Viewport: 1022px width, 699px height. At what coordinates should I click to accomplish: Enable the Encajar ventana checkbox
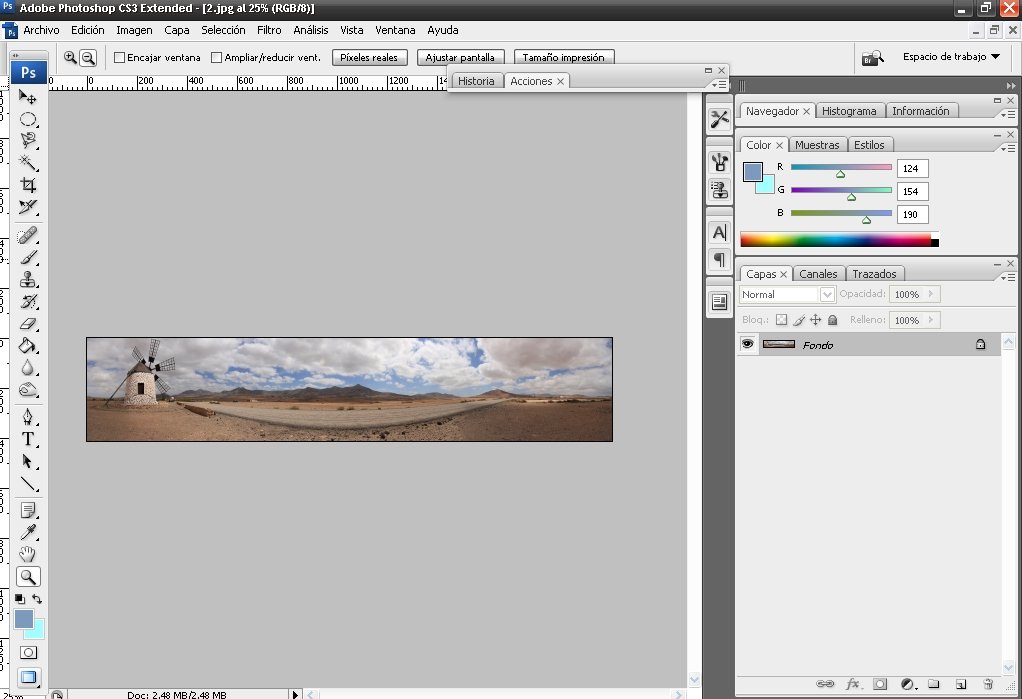(x=120, y=58)
